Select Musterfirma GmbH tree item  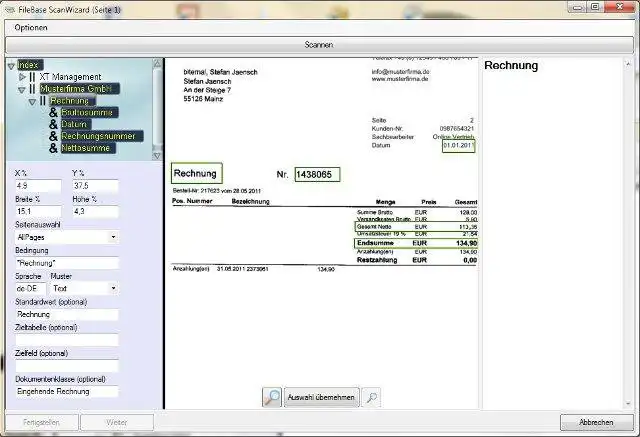(80, 89)
